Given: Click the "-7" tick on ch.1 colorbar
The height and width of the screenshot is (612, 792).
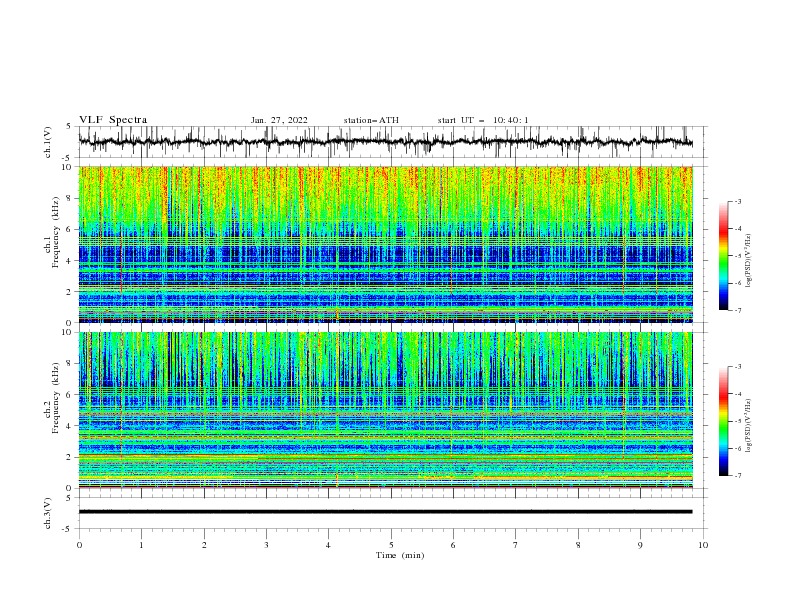Looking at the screenshot, I should 737,310.
